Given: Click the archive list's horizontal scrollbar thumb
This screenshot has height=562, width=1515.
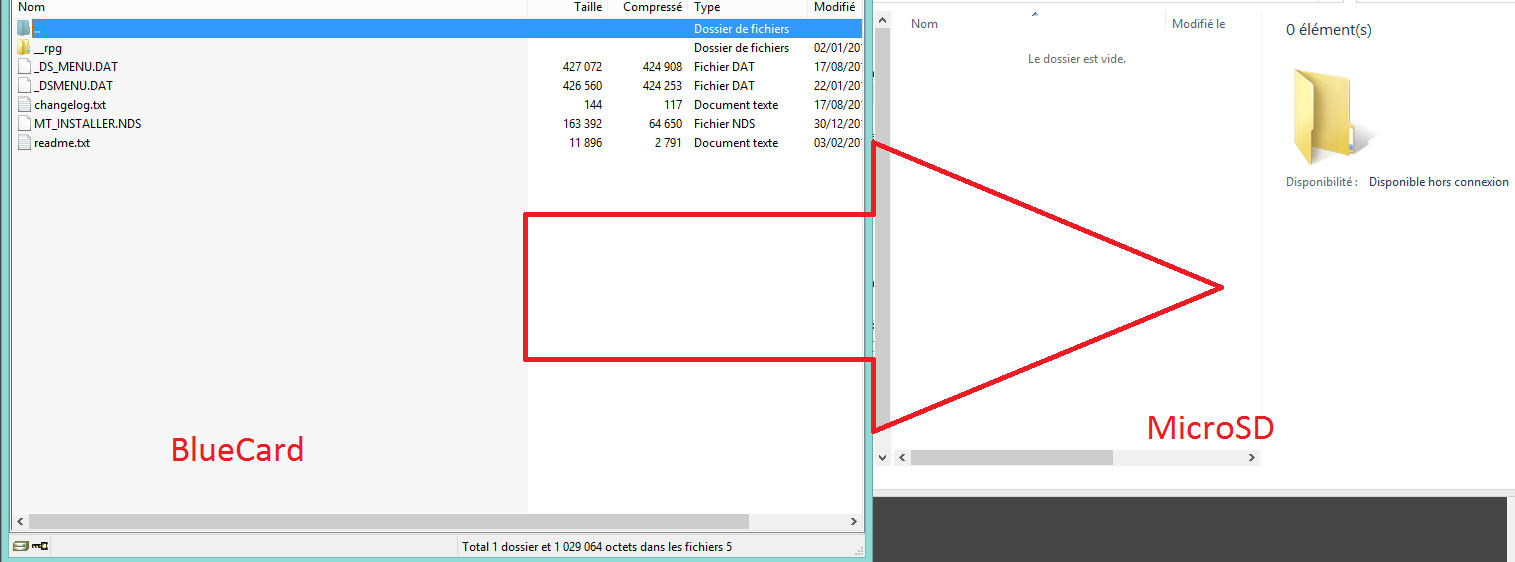Looking at the screenshot, I should [x=388, y=522].
